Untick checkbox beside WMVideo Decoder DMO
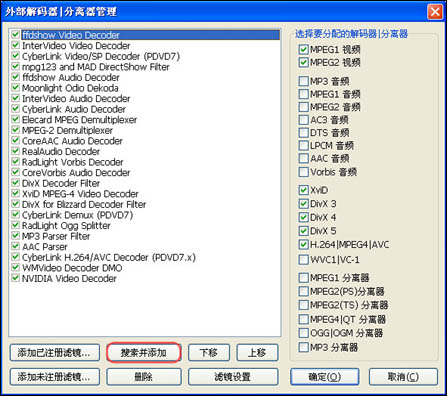The width and height of the screenshot is (447, 396). pos(15,267)
